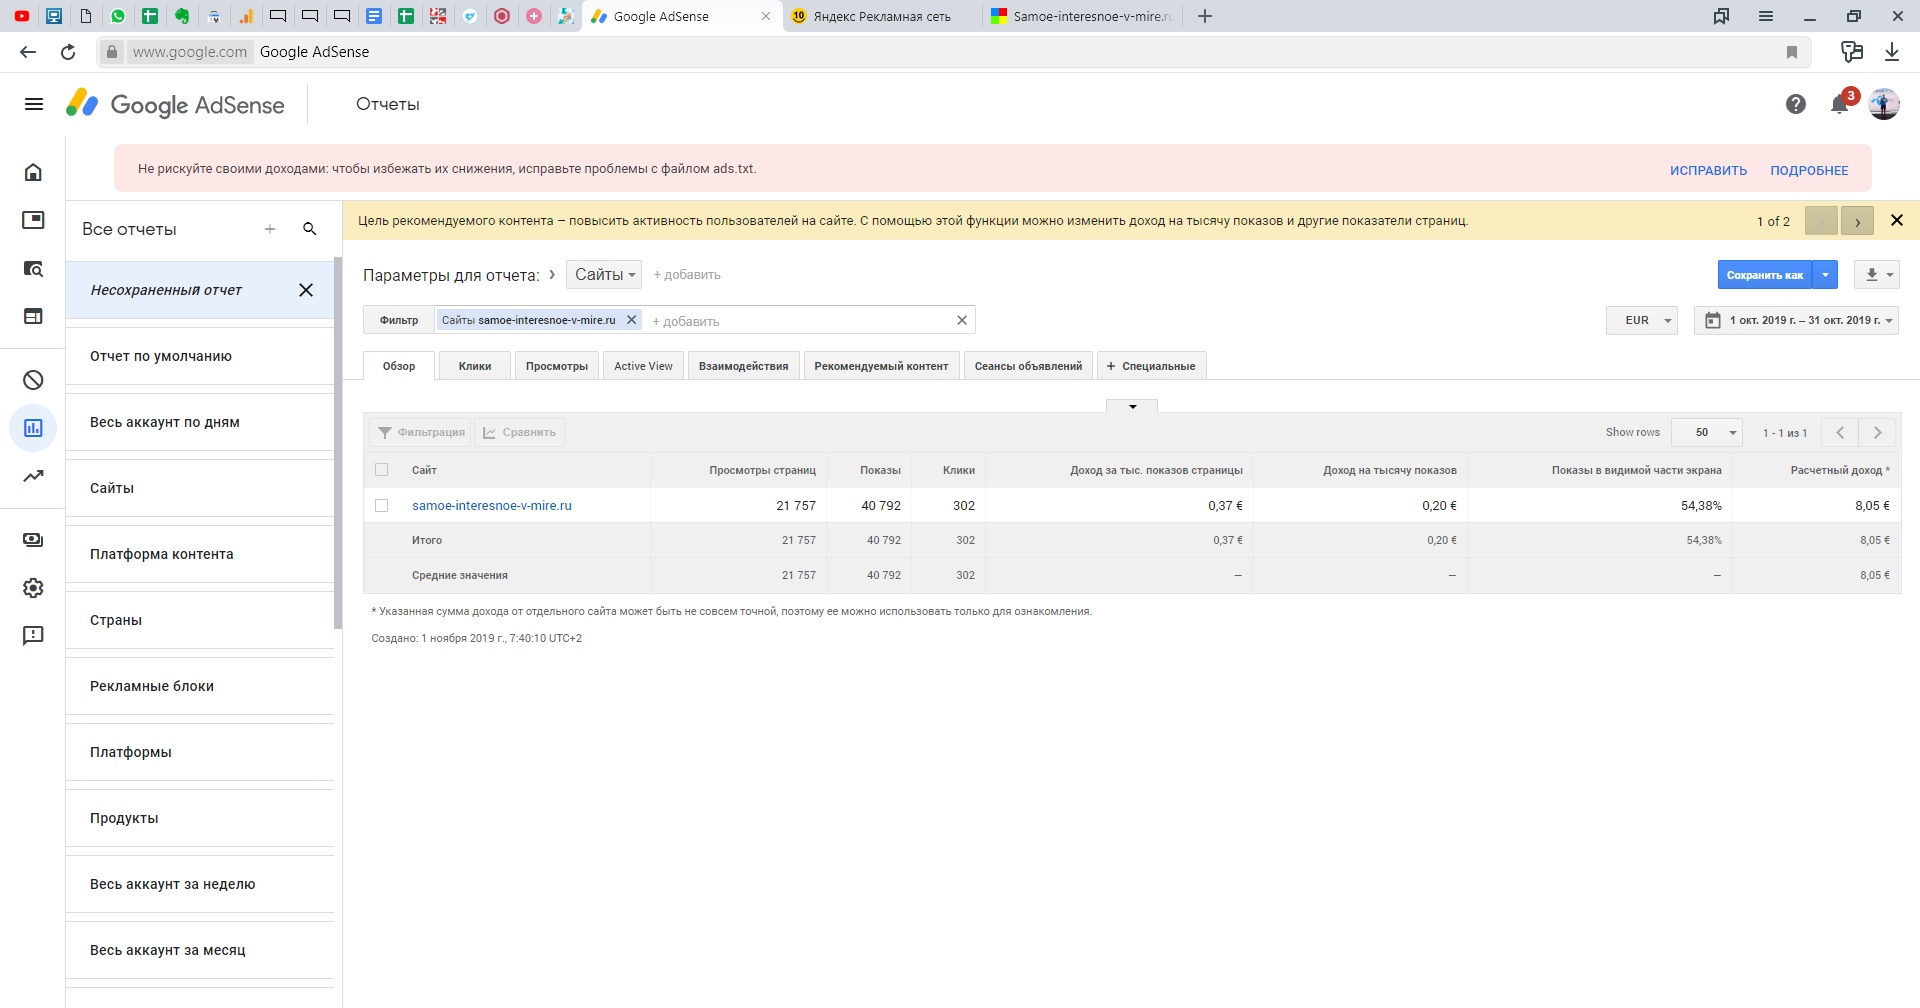Click ИСПРАВИТЬ in the ads.txt warning

click(x=1708, y=170)
